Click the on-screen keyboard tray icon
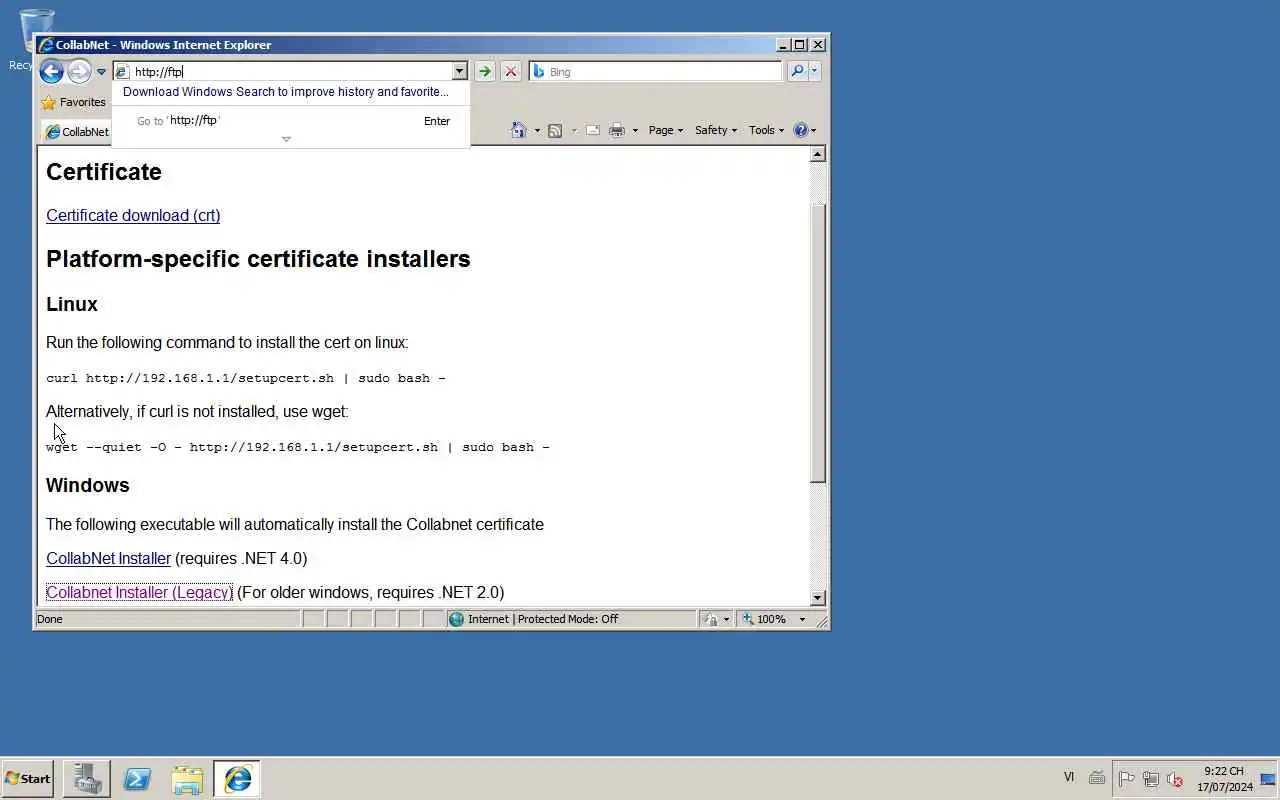The height and width of the screenshot is (800, 1280). (1097, 778)
